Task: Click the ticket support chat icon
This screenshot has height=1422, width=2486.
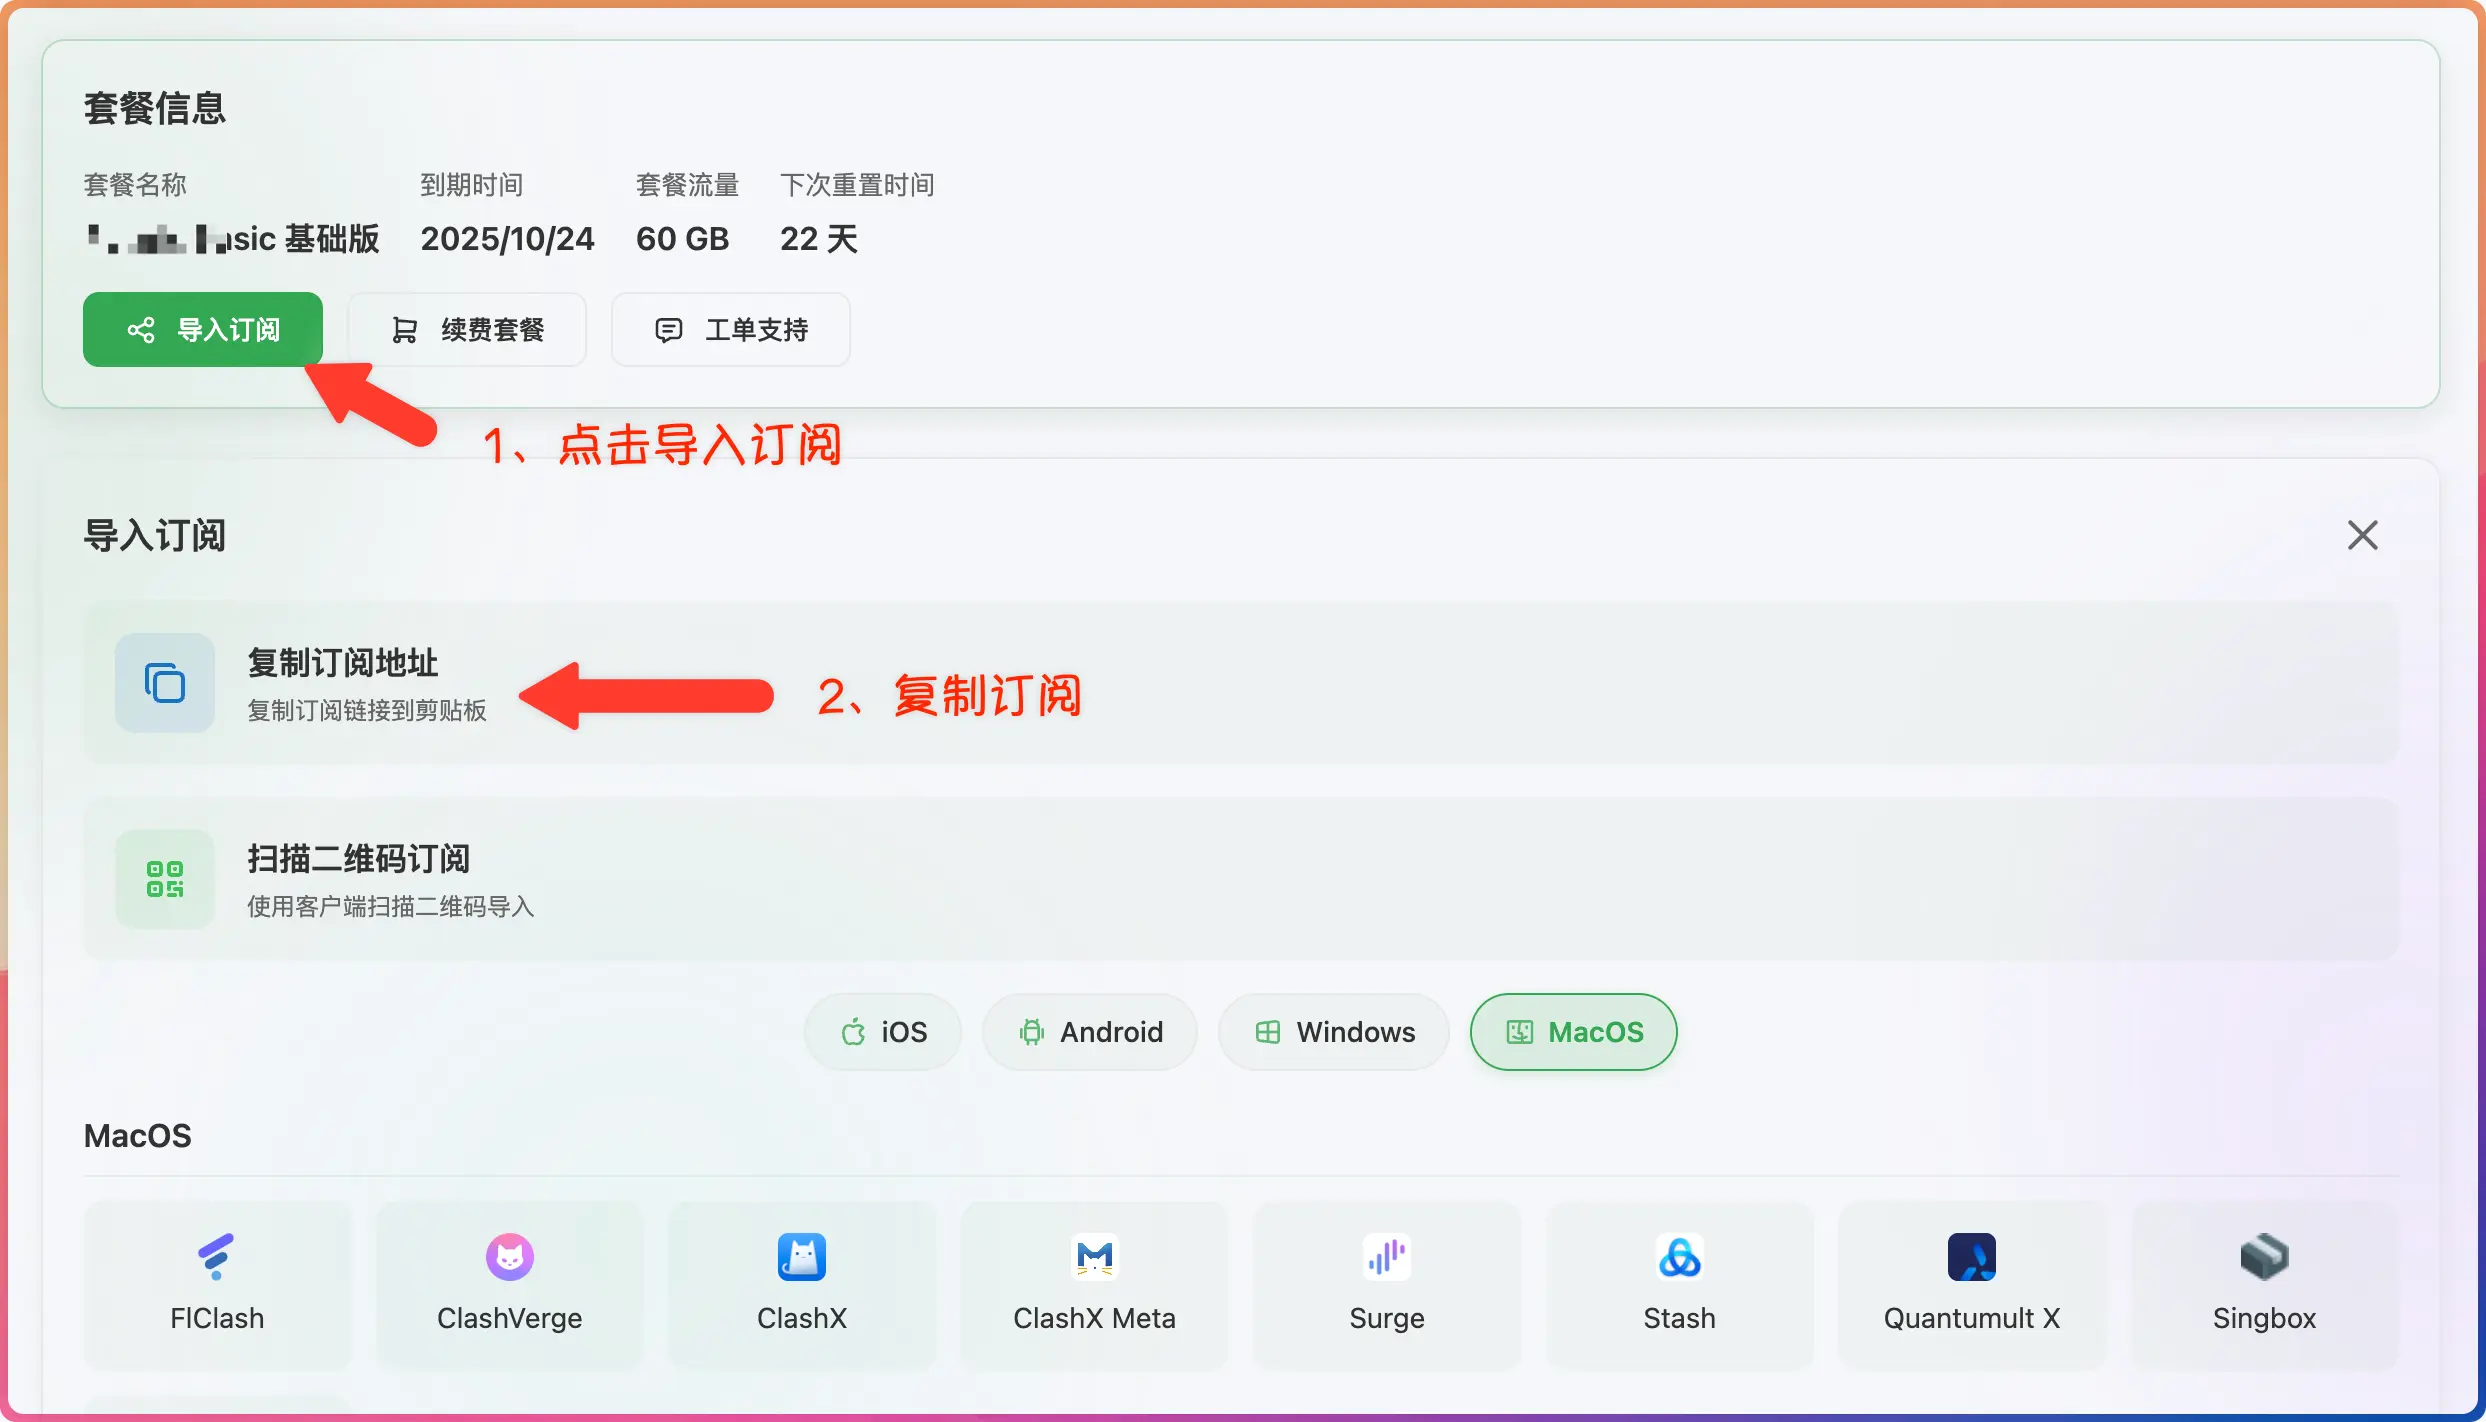Action: (668, 329)
